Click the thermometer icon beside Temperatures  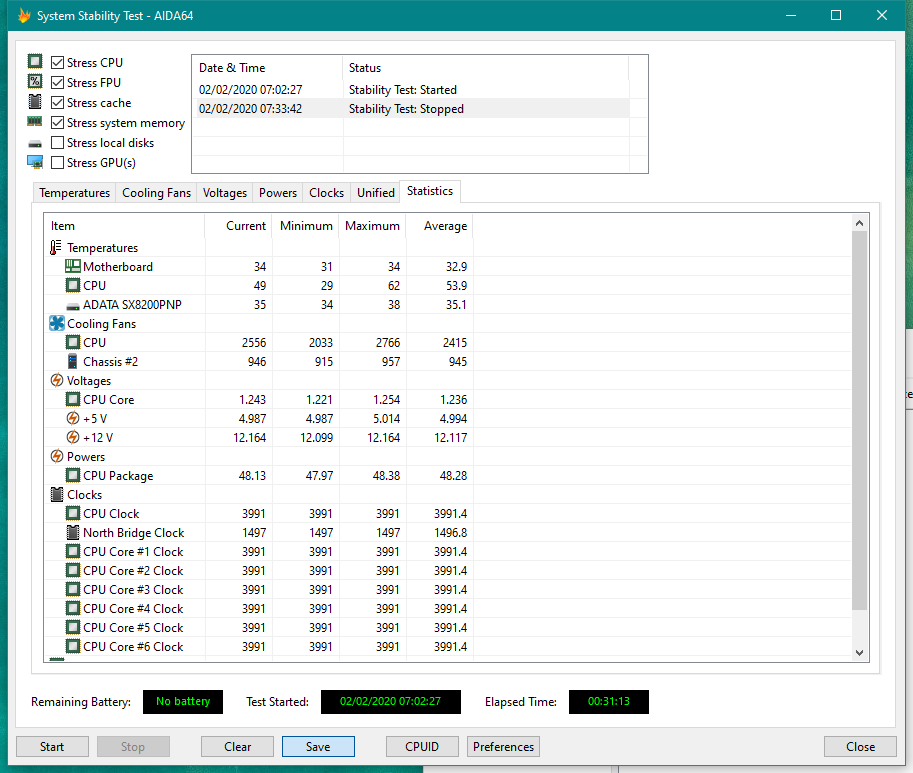click(56, 248)
